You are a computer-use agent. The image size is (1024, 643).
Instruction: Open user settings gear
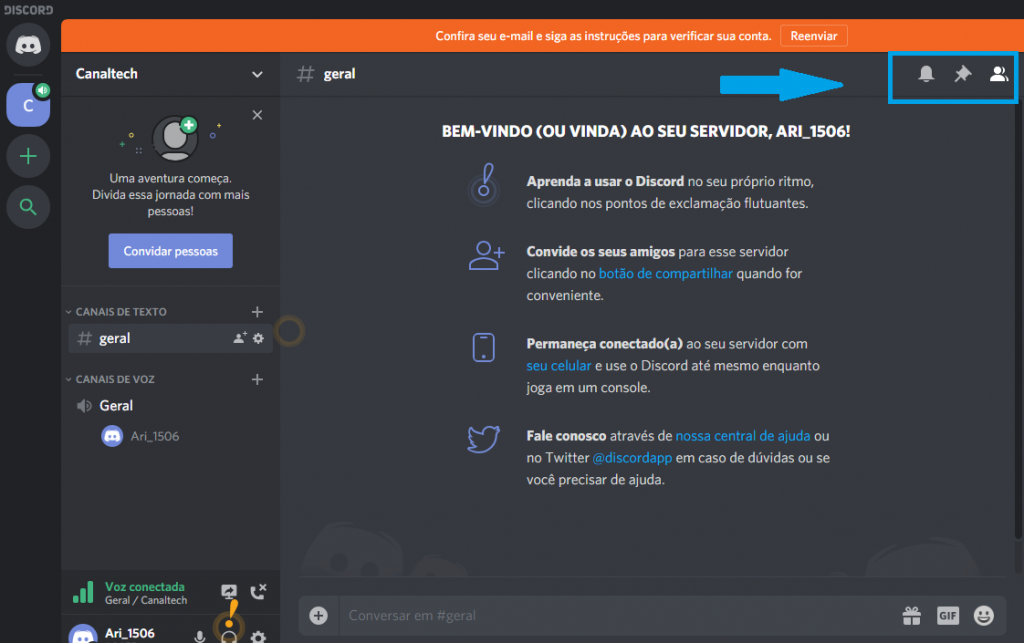[x=259, y=636]
